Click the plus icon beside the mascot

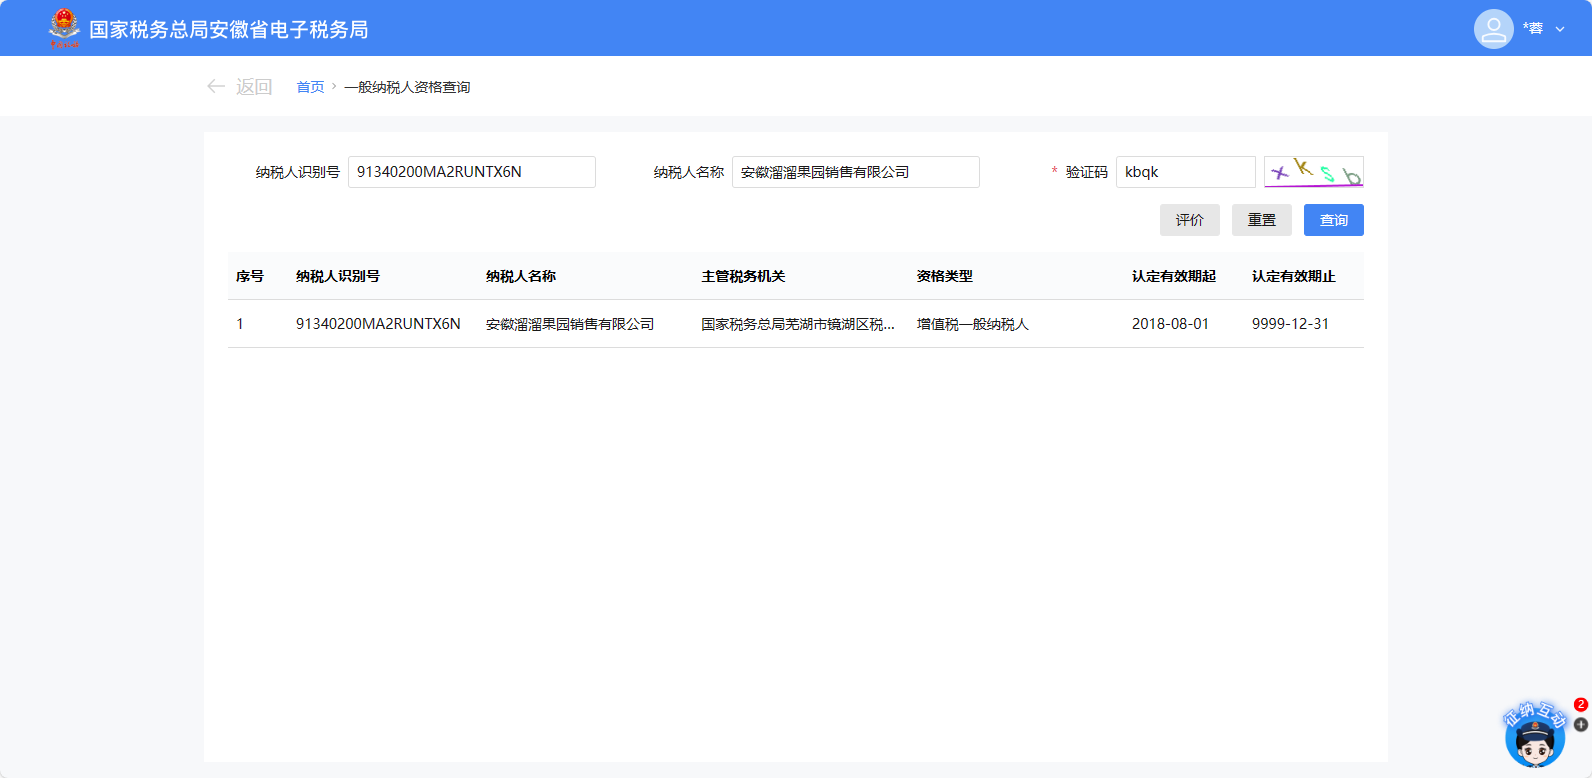[x=1581, y=725]
